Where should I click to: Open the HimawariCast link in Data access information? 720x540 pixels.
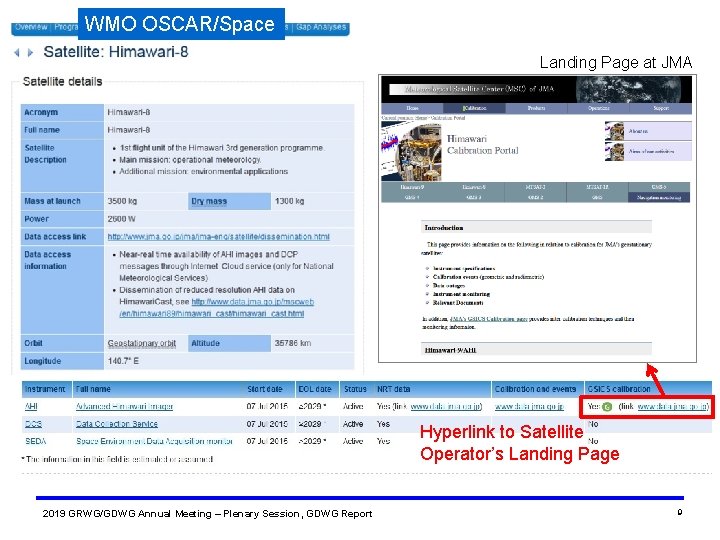pos(216,308)
